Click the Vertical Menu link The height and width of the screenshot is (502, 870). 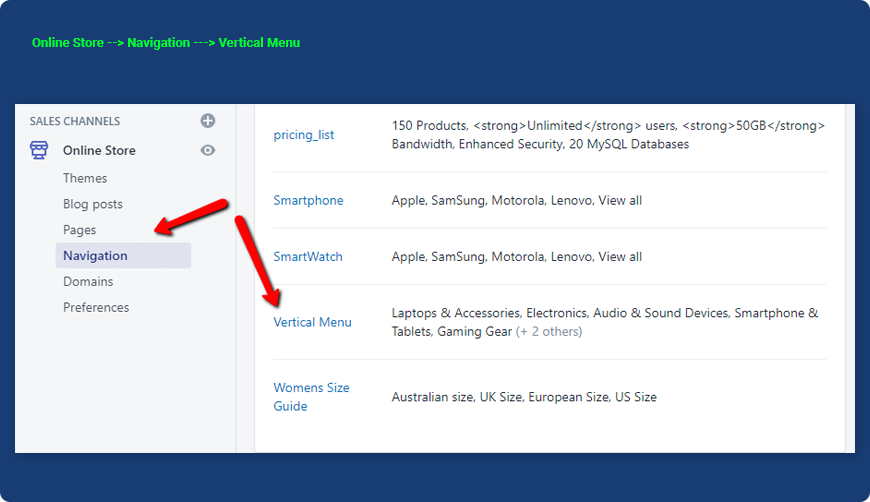[x=313, y=322]
